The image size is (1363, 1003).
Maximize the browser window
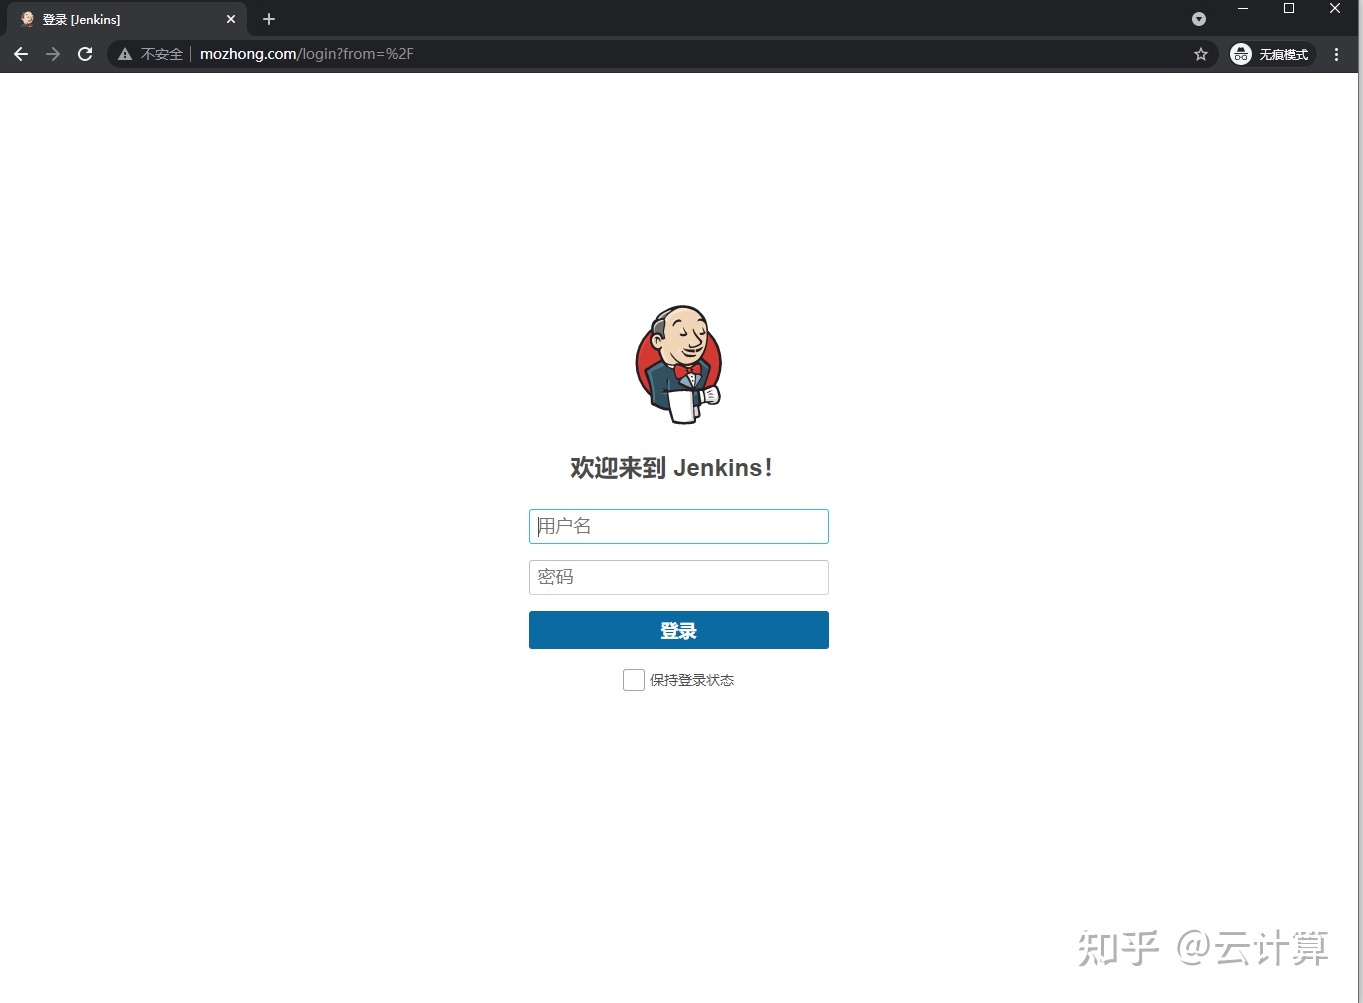[1289, 9]
